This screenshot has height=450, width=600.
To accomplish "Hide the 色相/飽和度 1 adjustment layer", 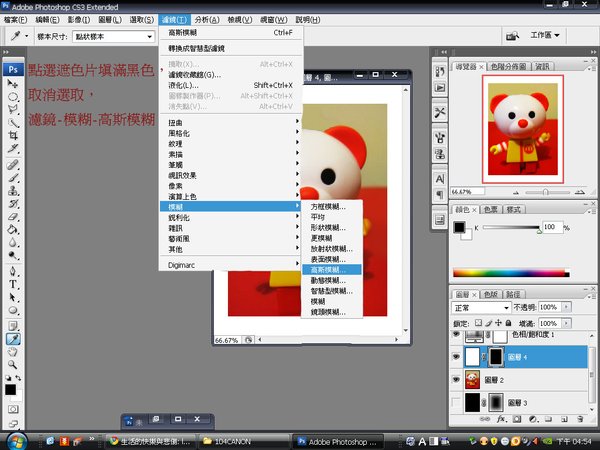I will pos(456,334).
